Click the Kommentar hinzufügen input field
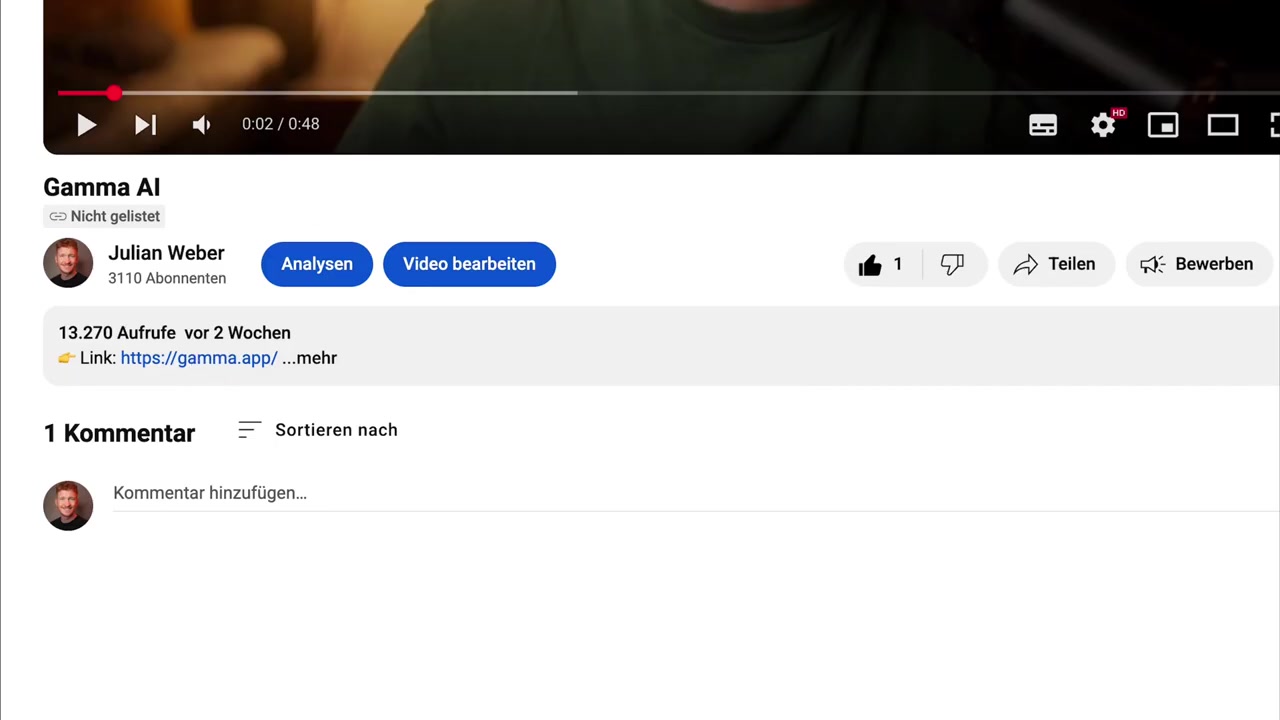This screenshot has height=720, width=1280. pos(696,493)
